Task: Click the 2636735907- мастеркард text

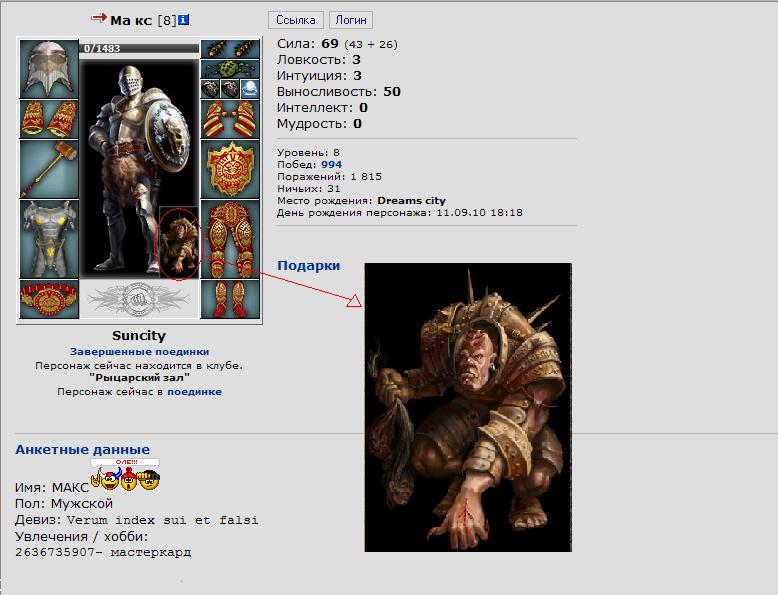Action: pyautogui.click(x=103, y=552)
